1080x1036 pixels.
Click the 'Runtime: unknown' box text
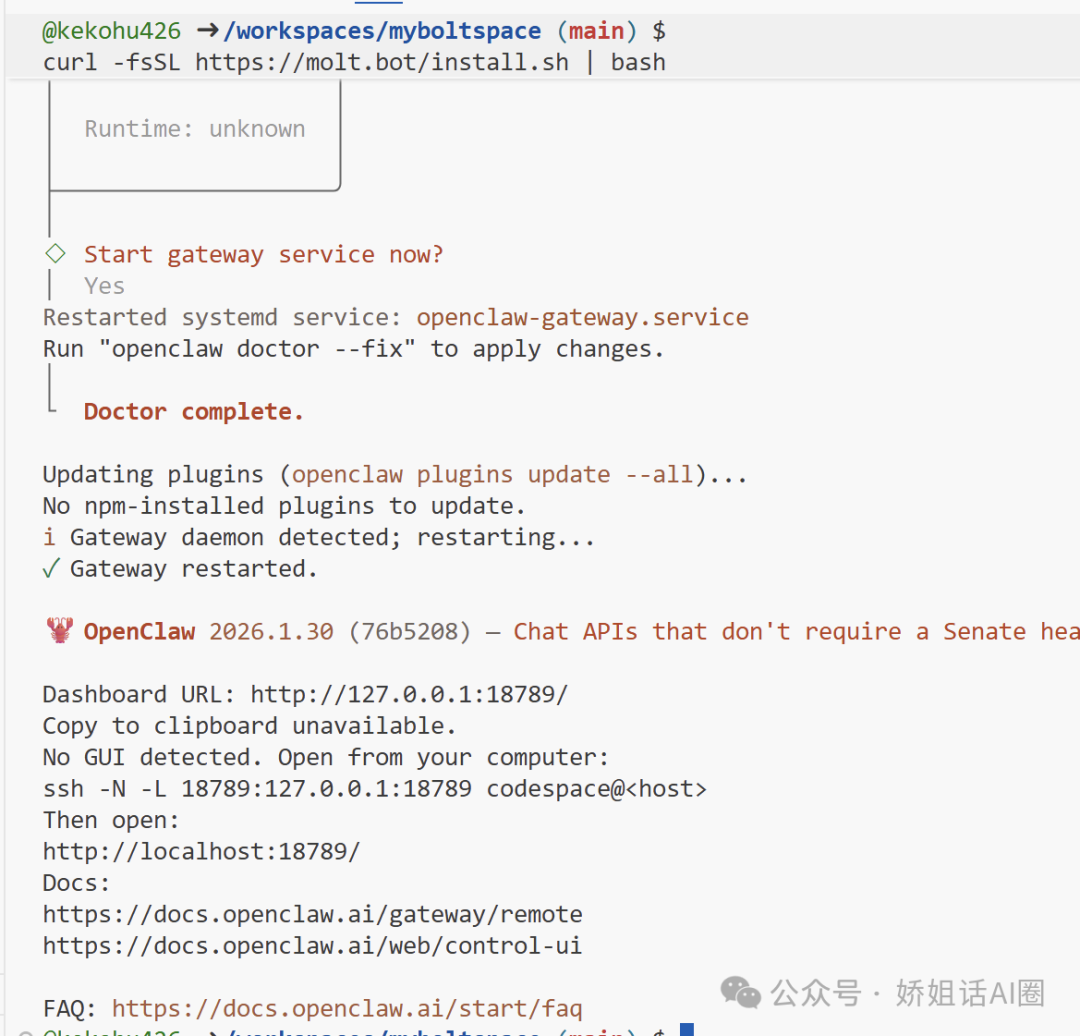tap(194, 129)
